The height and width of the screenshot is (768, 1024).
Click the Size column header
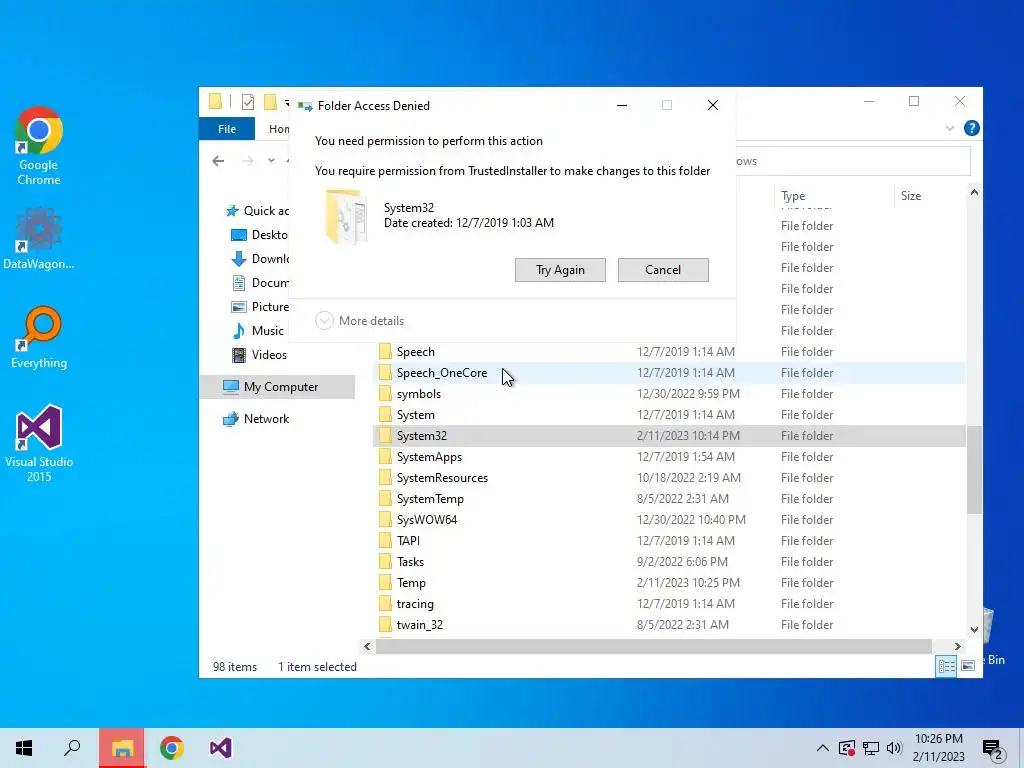tap(929, 196)
